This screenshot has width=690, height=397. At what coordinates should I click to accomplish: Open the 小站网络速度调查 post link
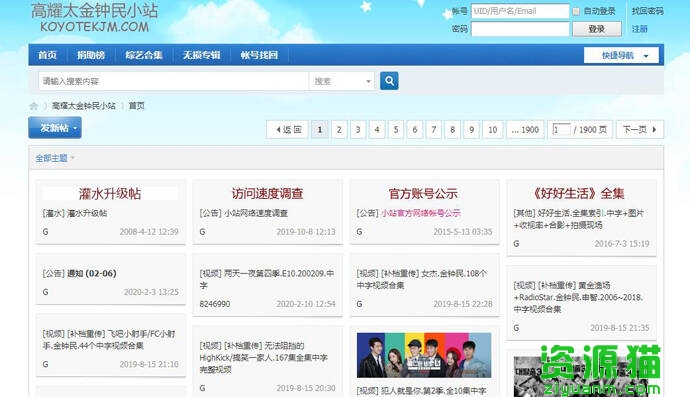click(x=255, y=213)
